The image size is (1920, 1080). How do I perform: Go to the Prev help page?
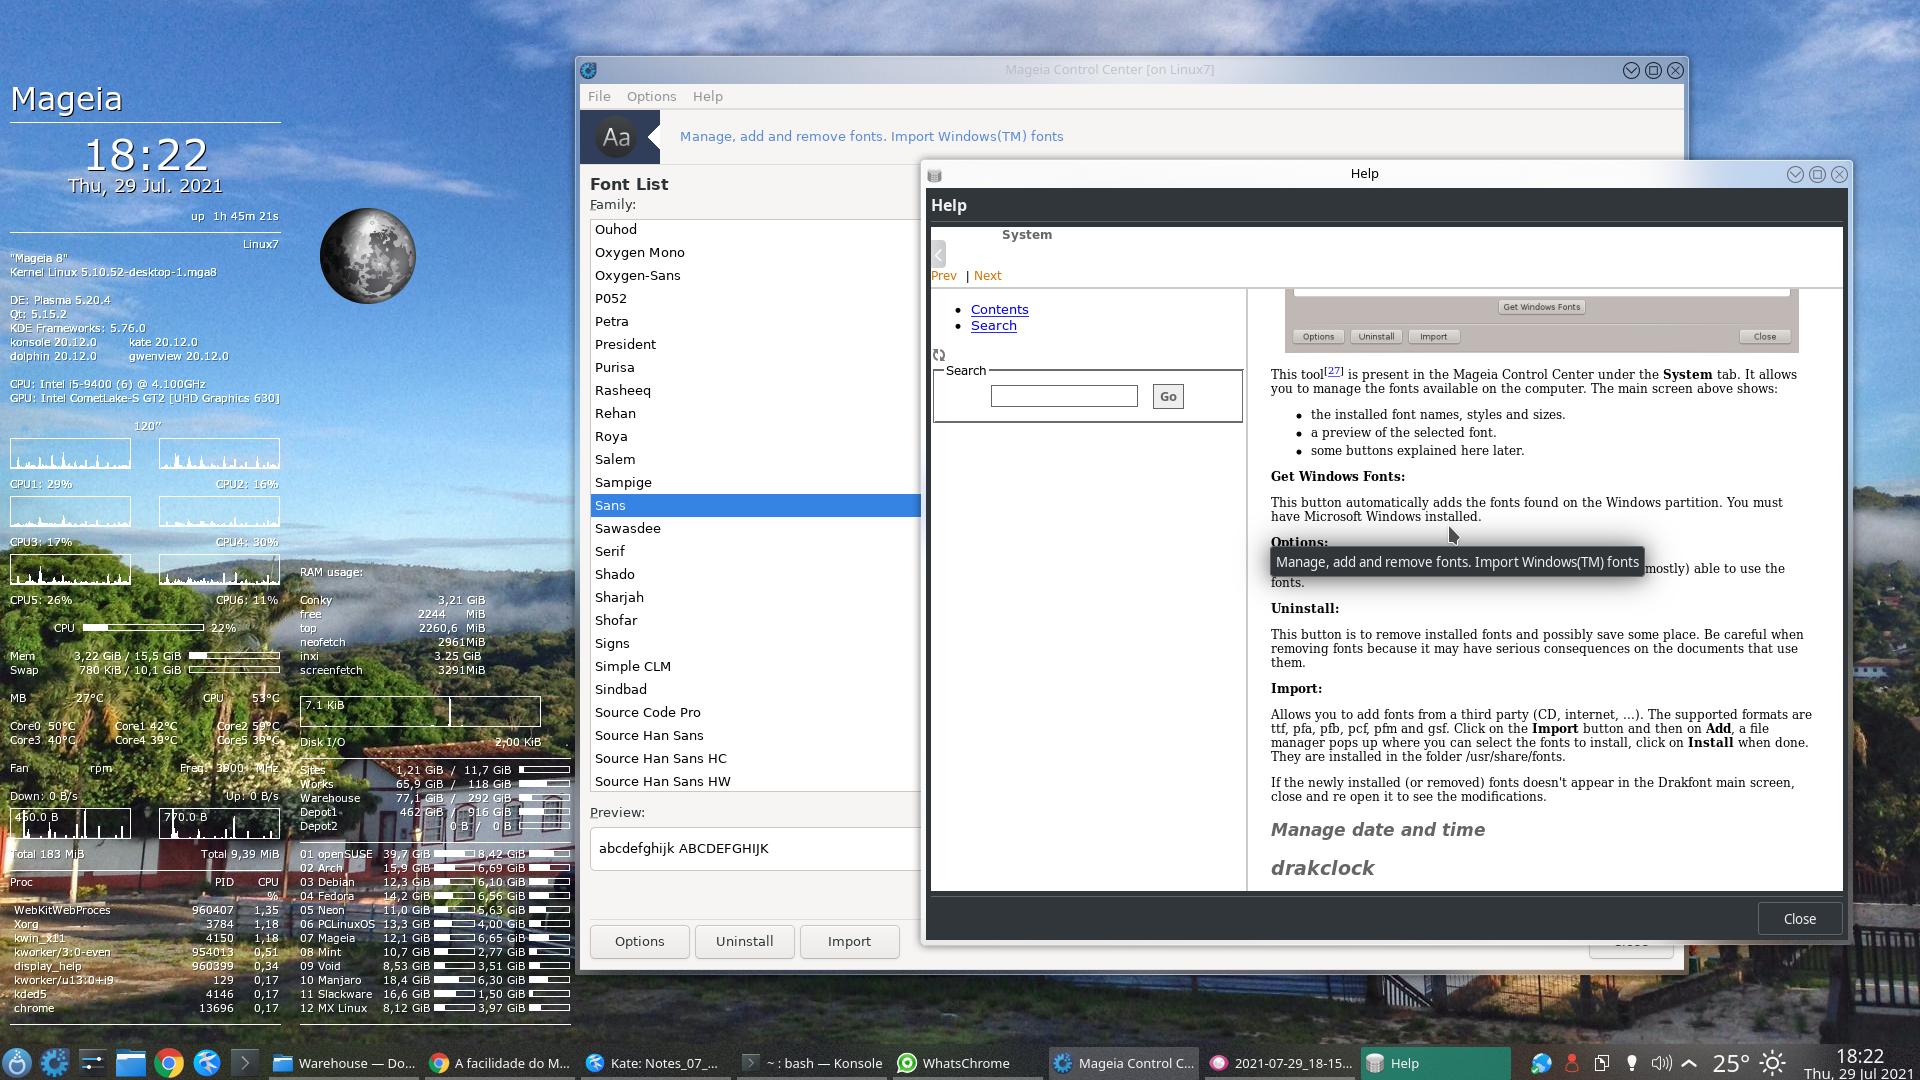tap(943, 275)
